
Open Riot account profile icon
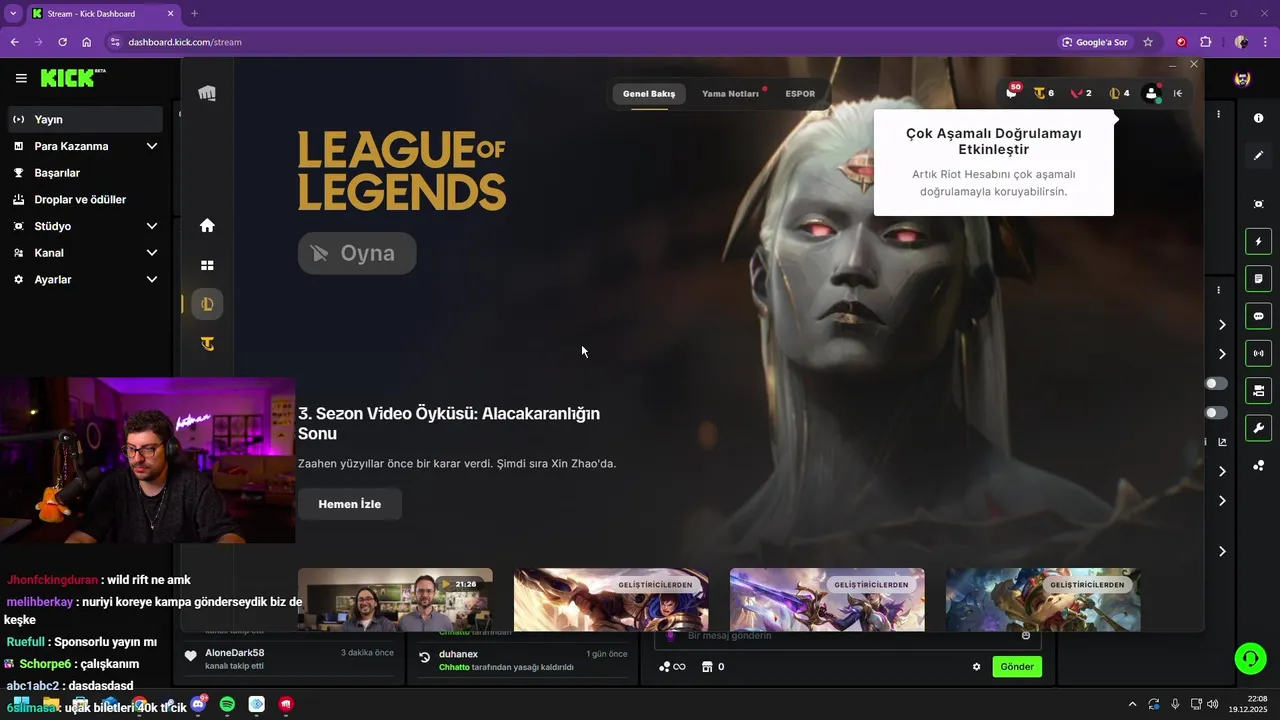[1151, 93]
